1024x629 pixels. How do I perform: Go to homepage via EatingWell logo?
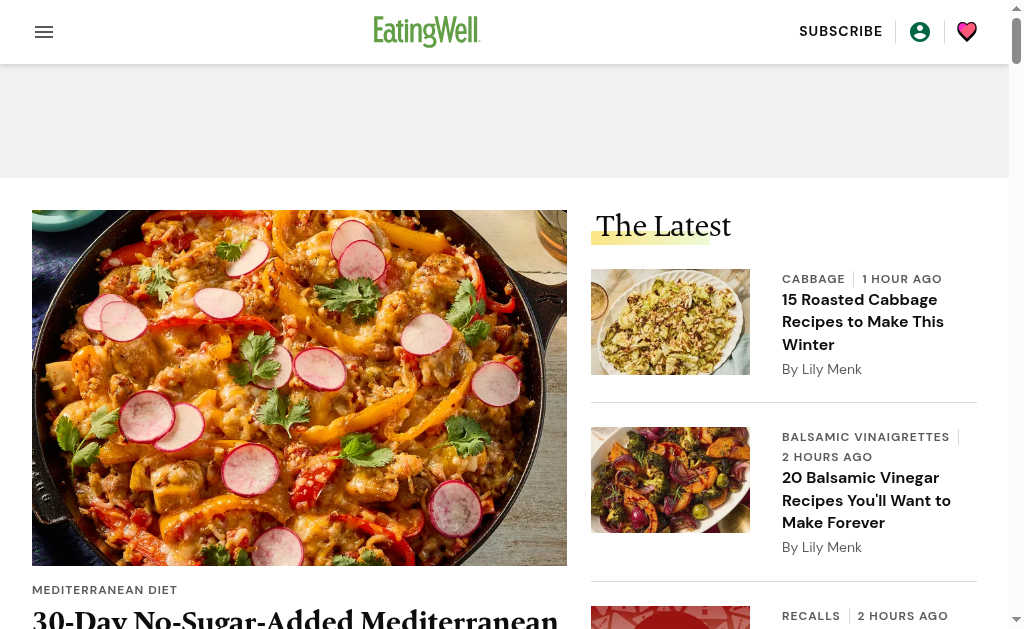[426, 31]
